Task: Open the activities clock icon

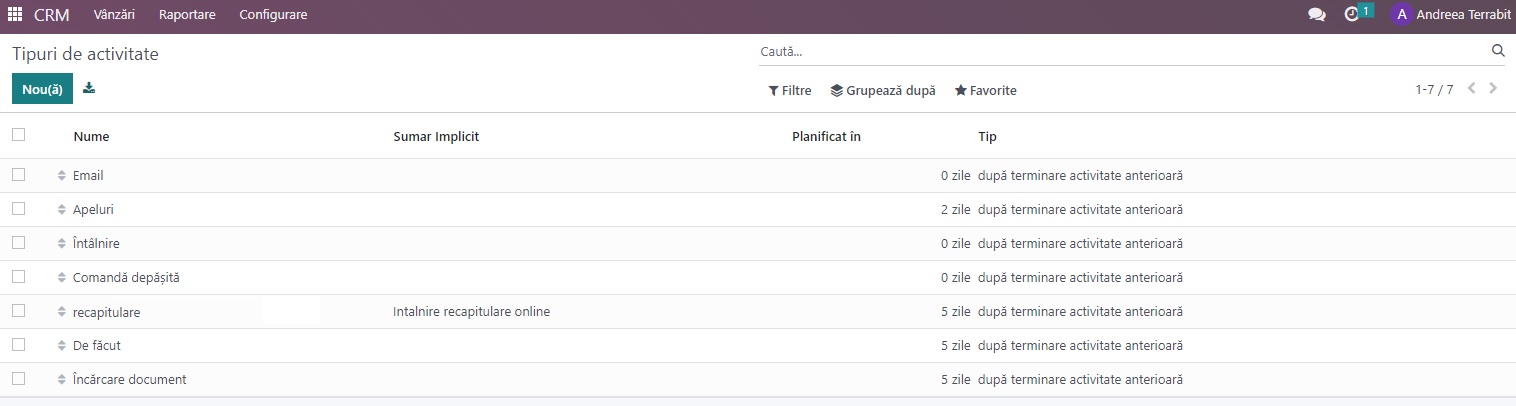Action: [1352, 15]
